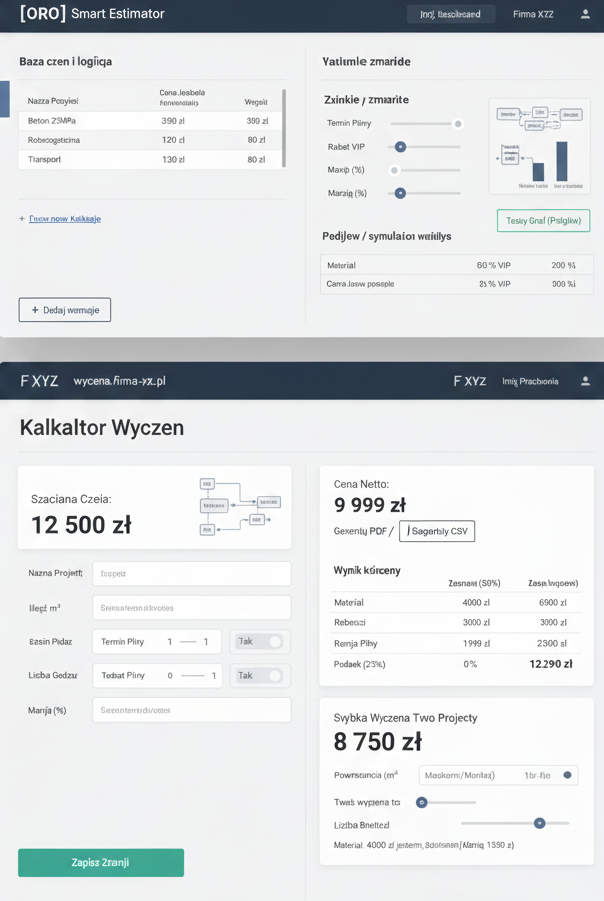Click the Nazna Projekt input field
Screen dimensions: 604x901
tap(191, 574)
